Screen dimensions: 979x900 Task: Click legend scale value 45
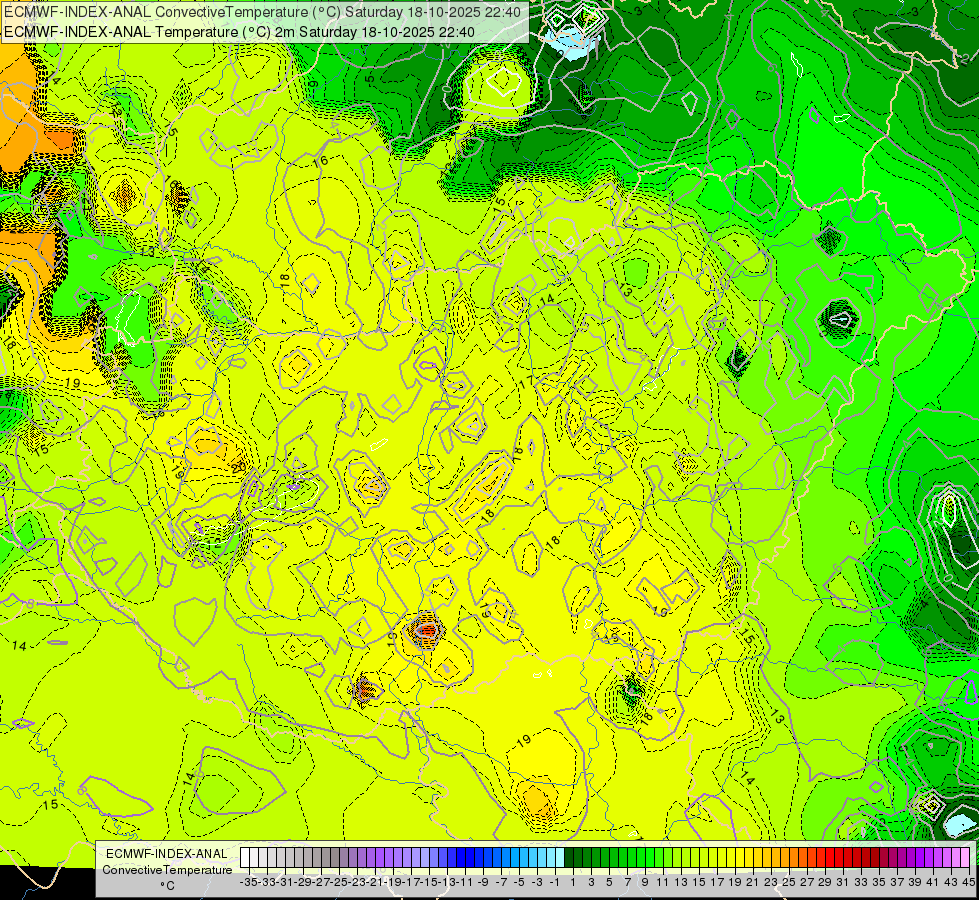pos(968,883)
